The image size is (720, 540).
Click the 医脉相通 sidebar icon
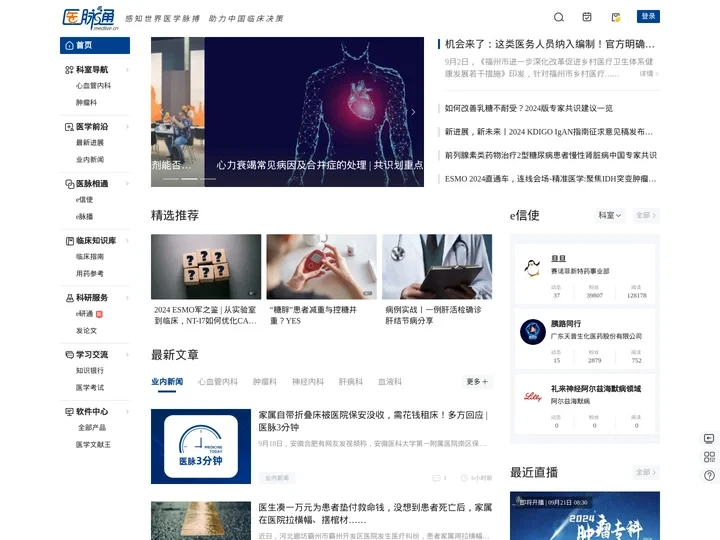point(69,184)
